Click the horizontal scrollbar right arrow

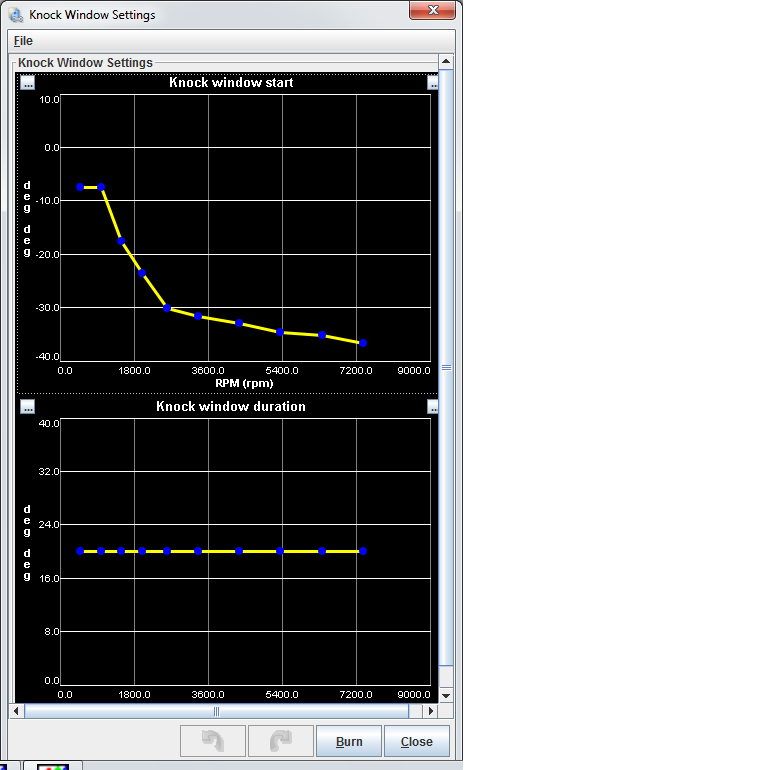point(431,711)
